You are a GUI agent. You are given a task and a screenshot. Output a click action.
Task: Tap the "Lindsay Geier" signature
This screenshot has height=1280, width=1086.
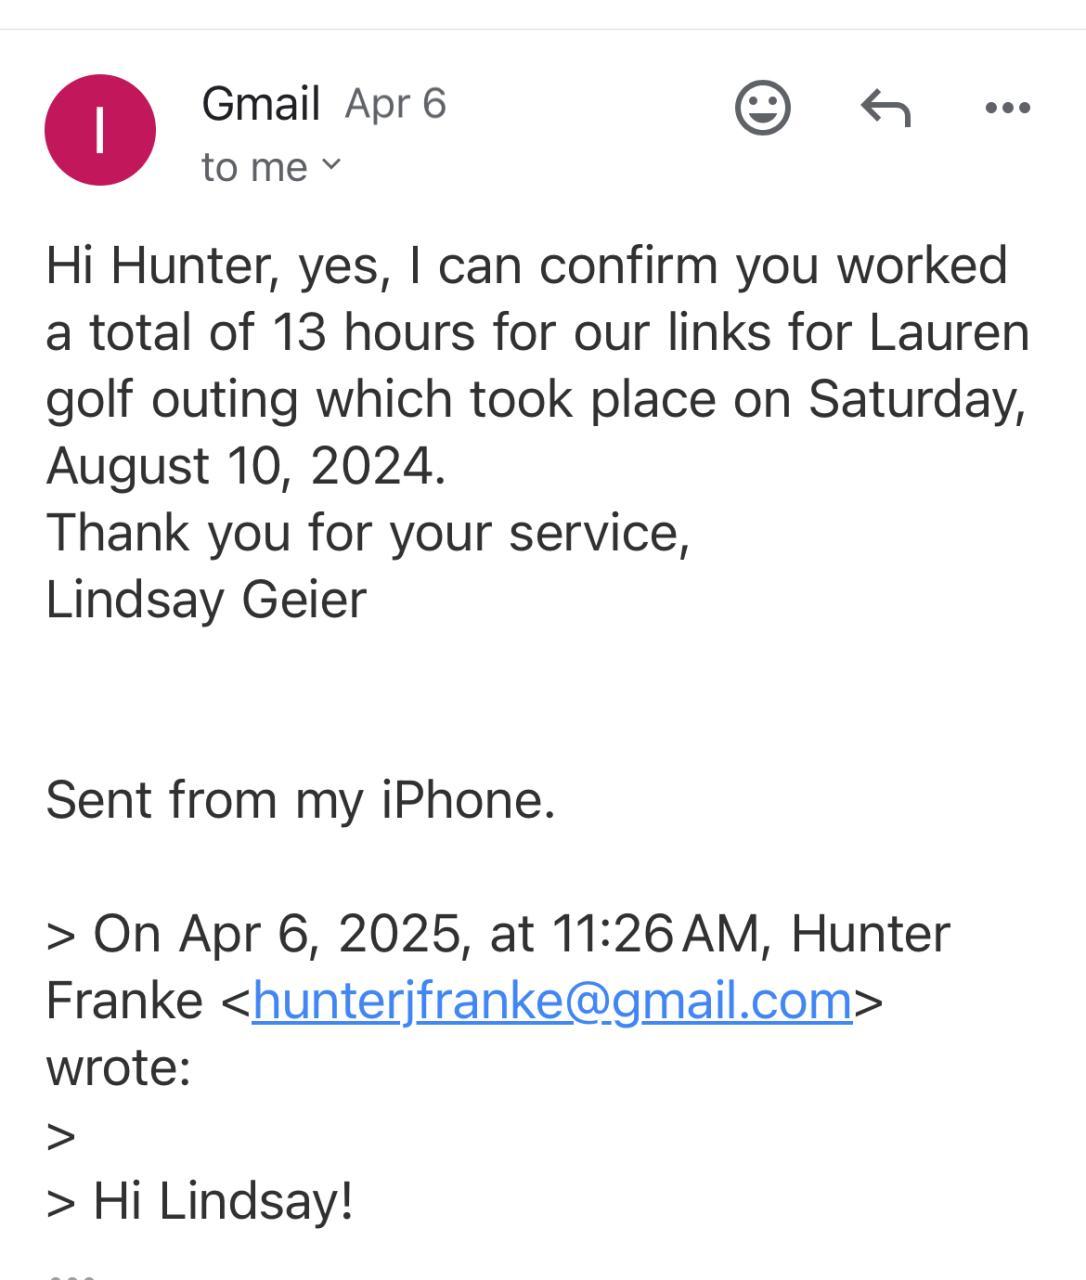click(x=206, y=600)
